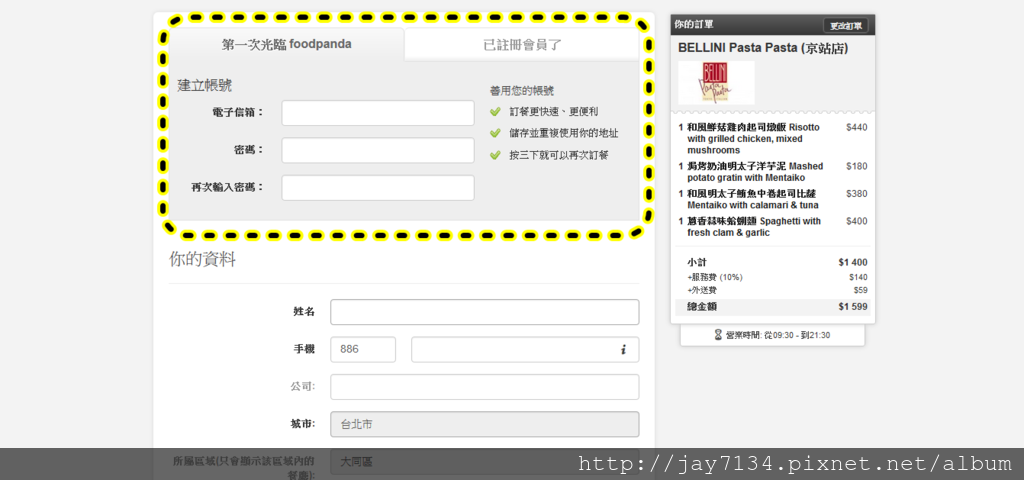Click the 善用您的帳號 heading
Image resolution: width=1024 pixels, height=480 pixels.
522,91
